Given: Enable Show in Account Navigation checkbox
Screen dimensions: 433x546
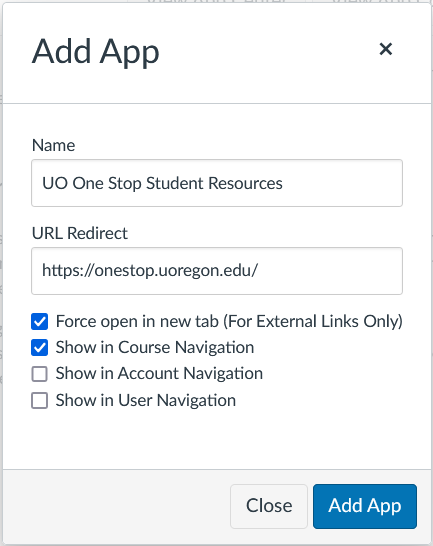Looking at the screenshot, I should pyautogui.click(x=39, y=374).
